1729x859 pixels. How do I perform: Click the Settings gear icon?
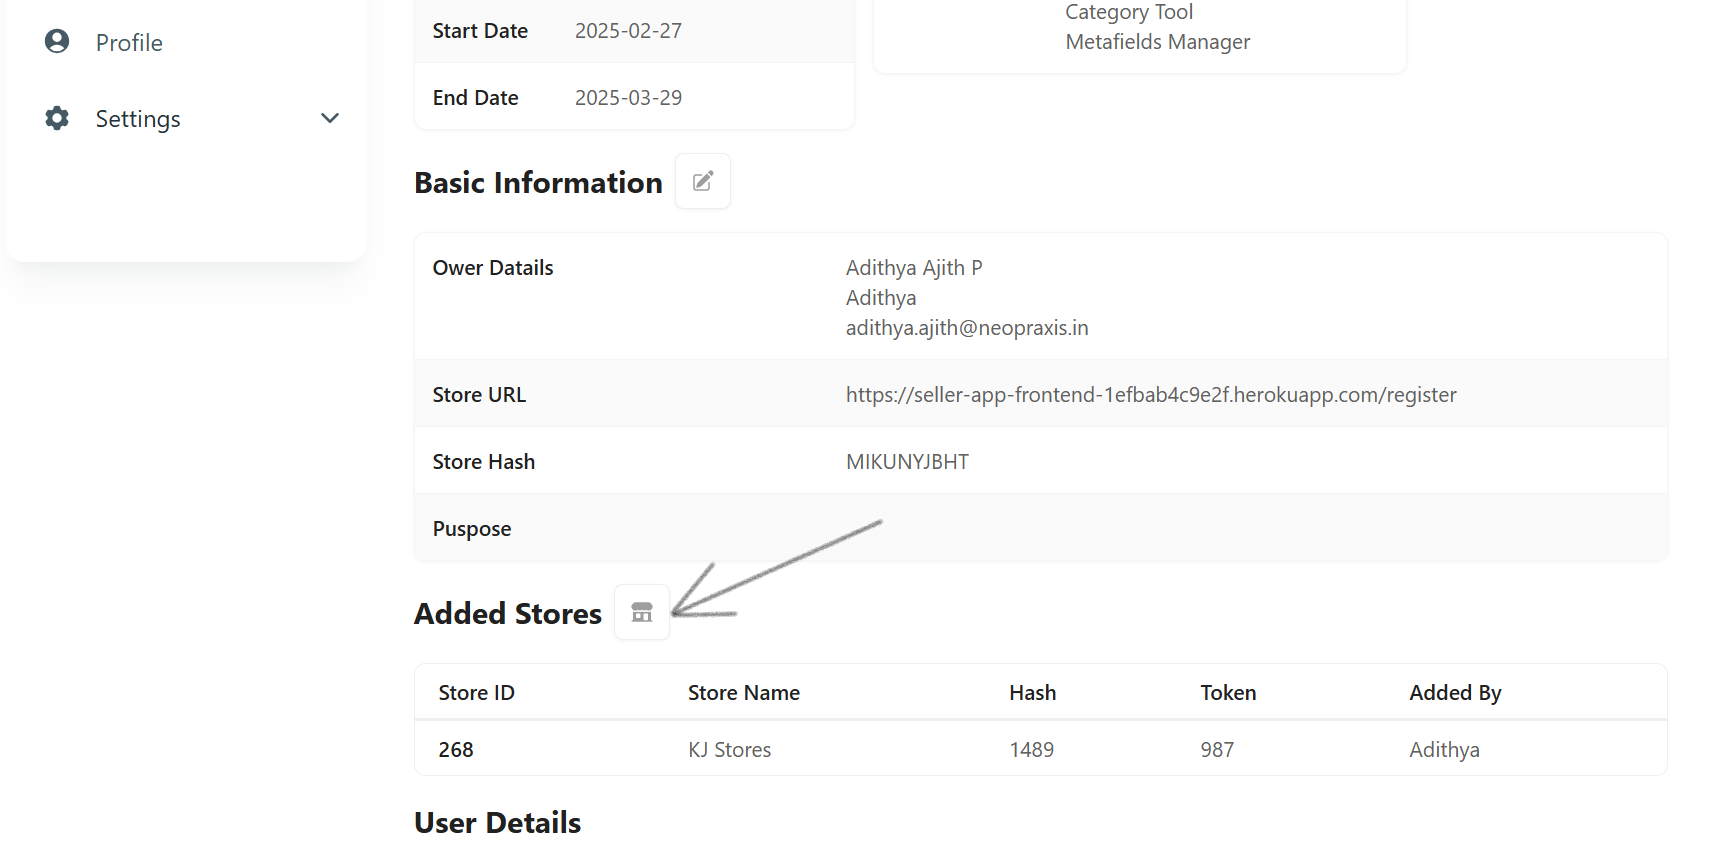pos(57,118)
